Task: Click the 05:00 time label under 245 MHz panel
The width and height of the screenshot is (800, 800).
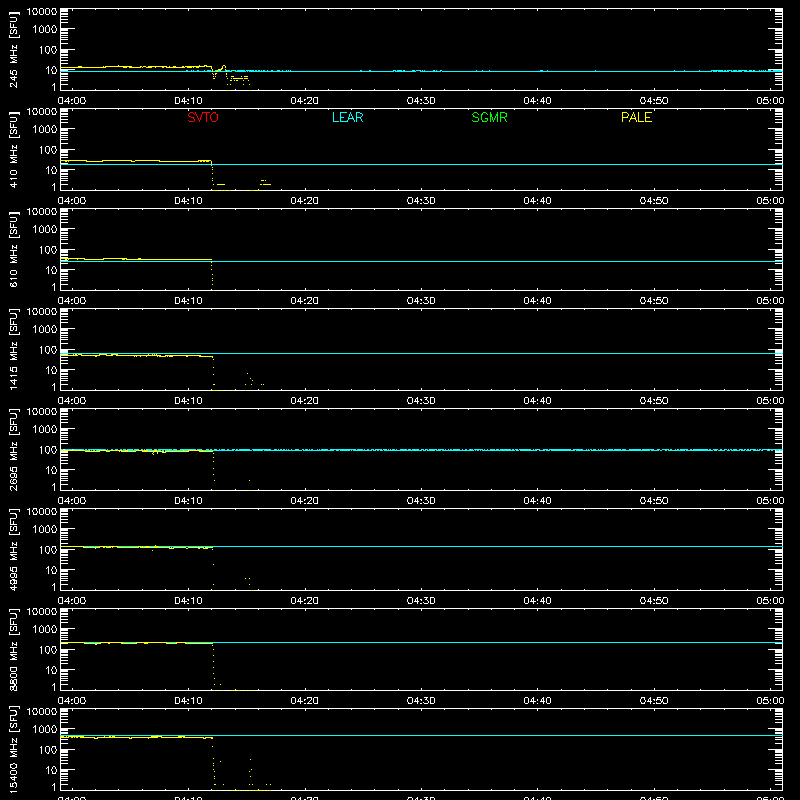Action: point(770,101)
